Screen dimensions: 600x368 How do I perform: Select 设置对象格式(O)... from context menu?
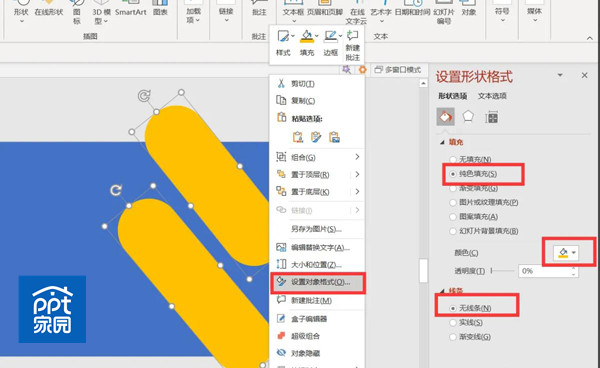point(317,282)
